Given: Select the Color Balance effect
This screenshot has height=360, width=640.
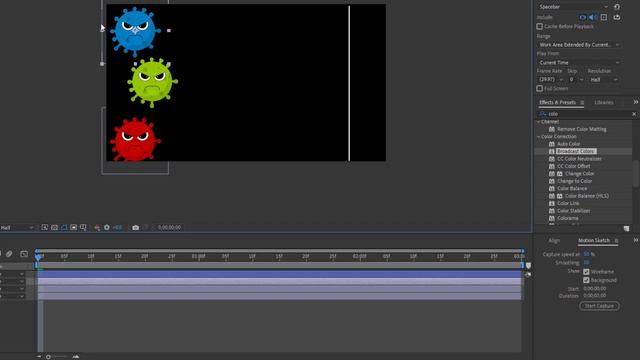Looking at the screenshot, I should click(572, 189).
